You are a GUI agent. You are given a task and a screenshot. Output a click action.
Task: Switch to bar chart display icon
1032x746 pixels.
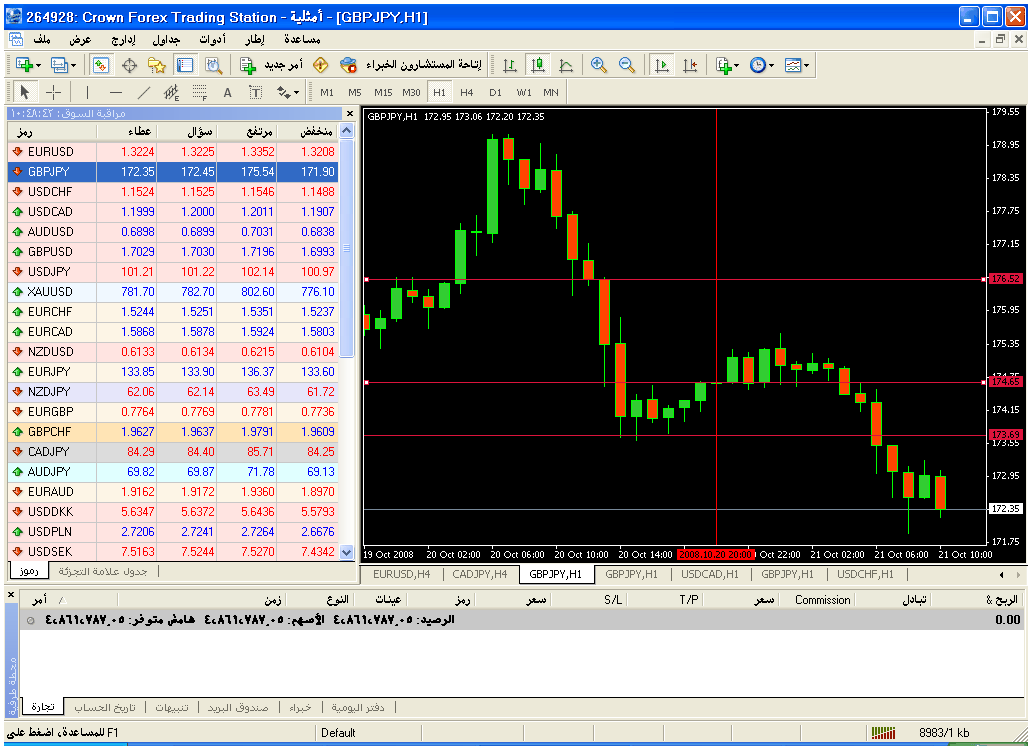[x=510, y=65]
